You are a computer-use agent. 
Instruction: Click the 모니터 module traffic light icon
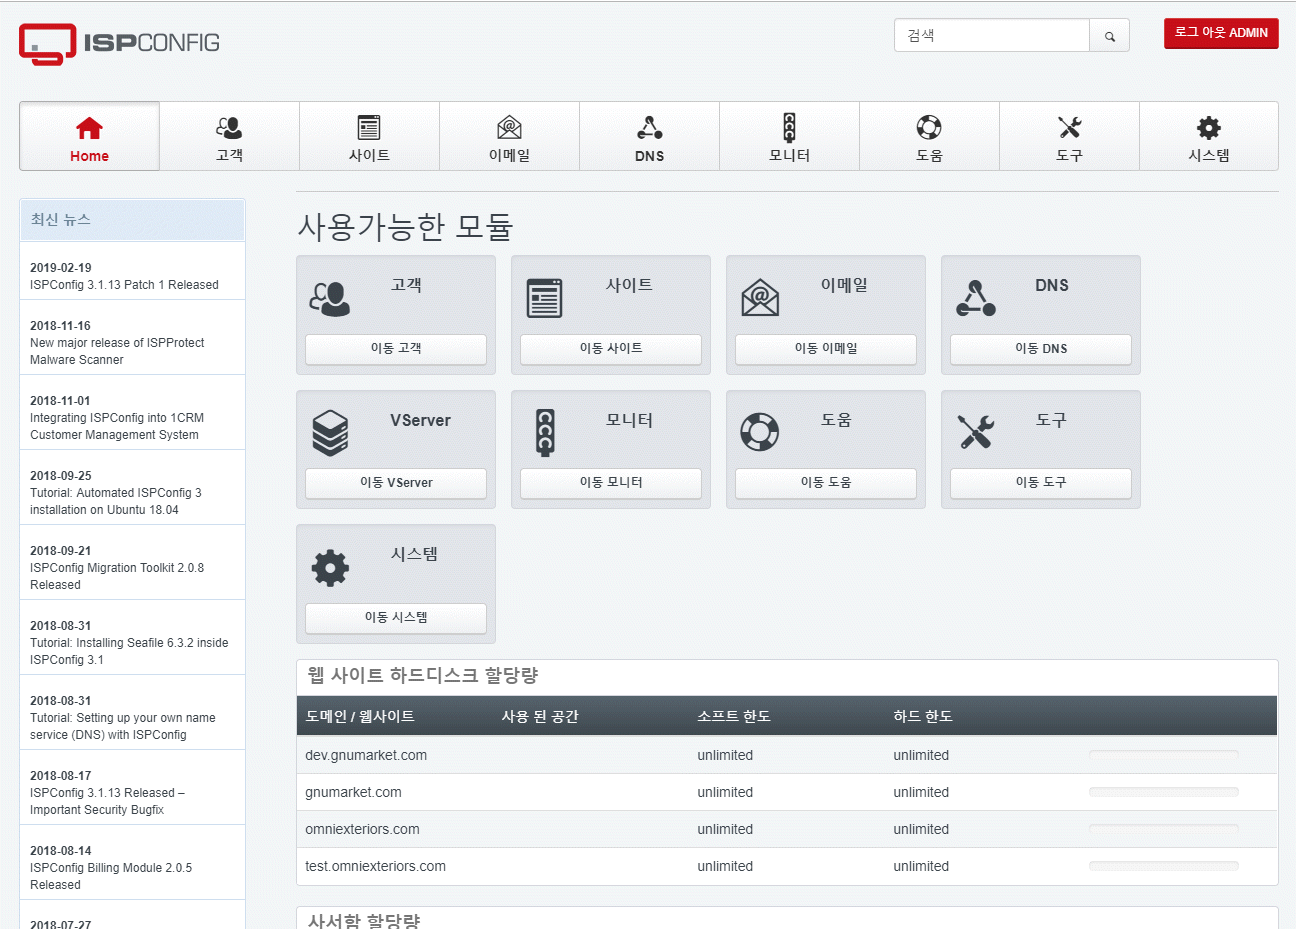coord(545,432)
